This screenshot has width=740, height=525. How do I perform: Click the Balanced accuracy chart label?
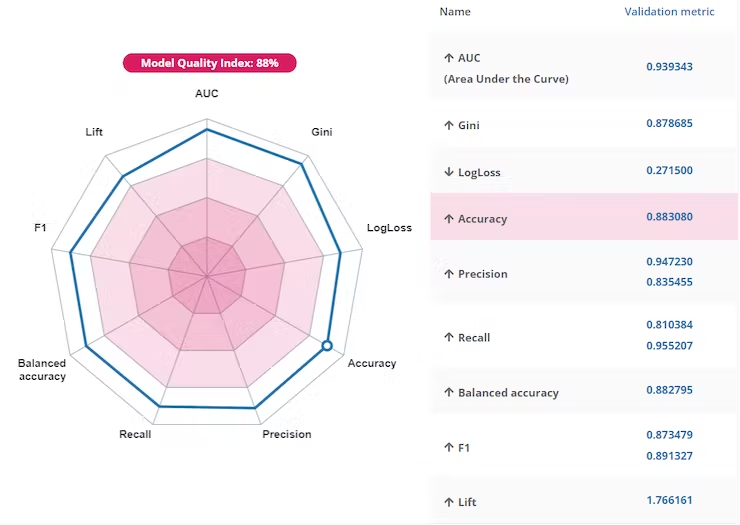42,370
